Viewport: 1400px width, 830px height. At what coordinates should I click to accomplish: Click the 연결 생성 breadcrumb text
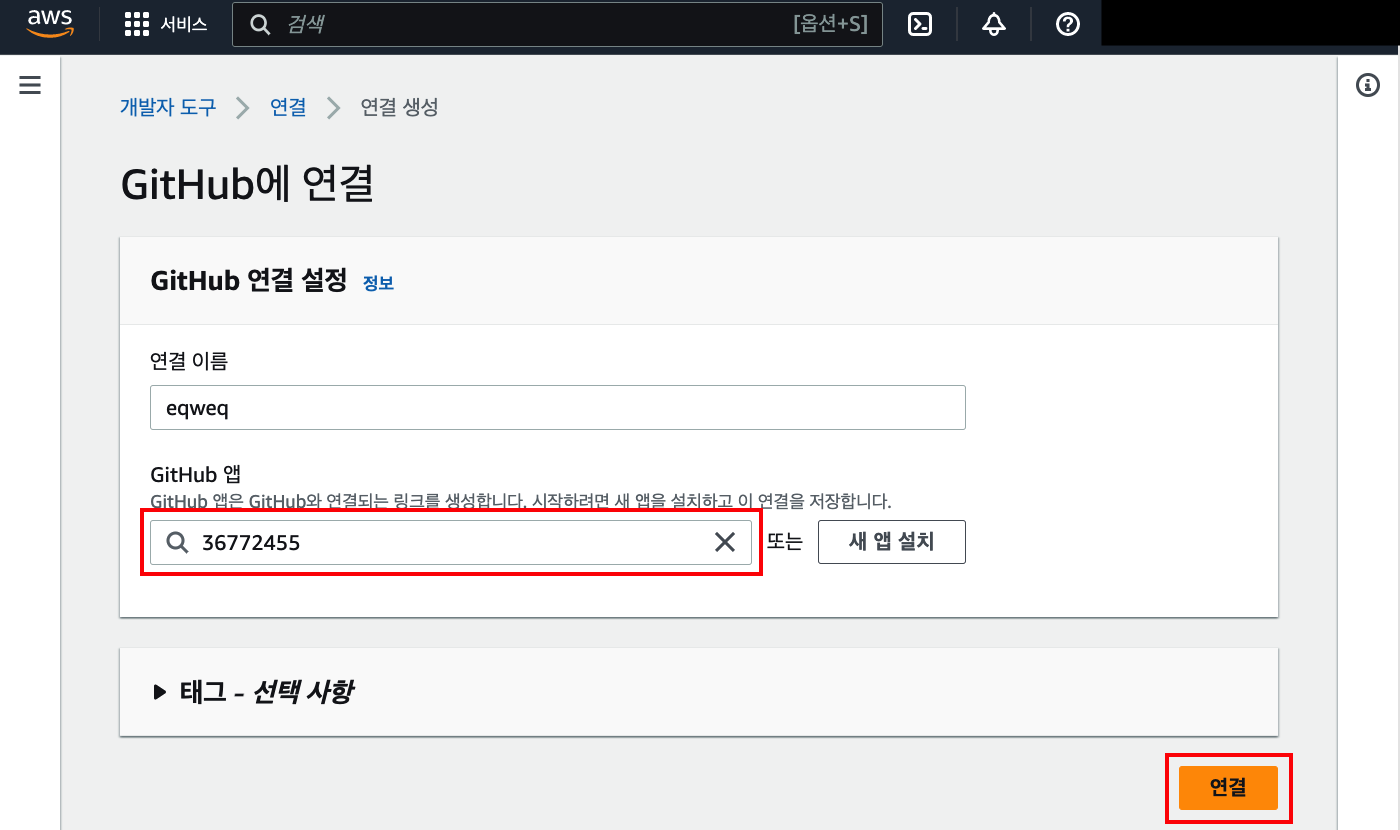[399, 107]
